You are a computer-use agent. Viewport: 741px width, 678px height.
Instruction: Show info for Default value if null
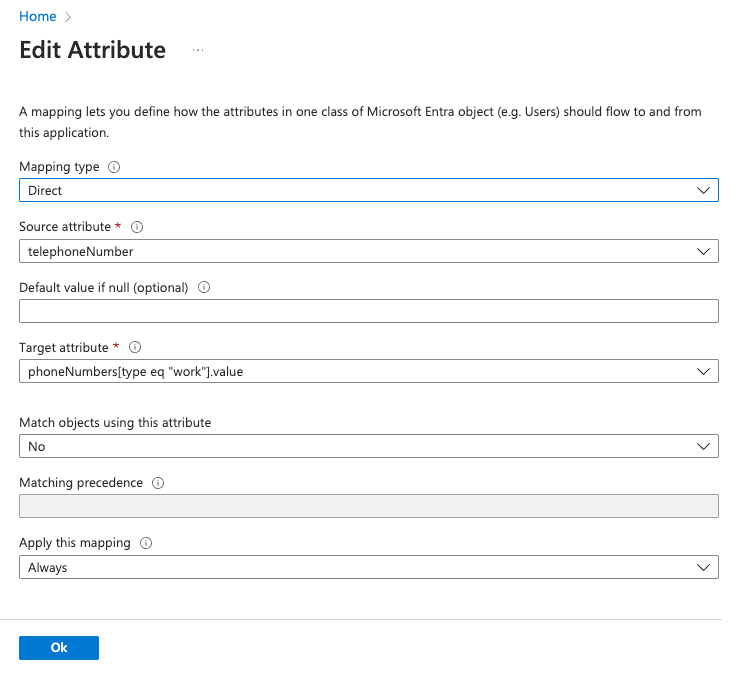pos(204,288)
